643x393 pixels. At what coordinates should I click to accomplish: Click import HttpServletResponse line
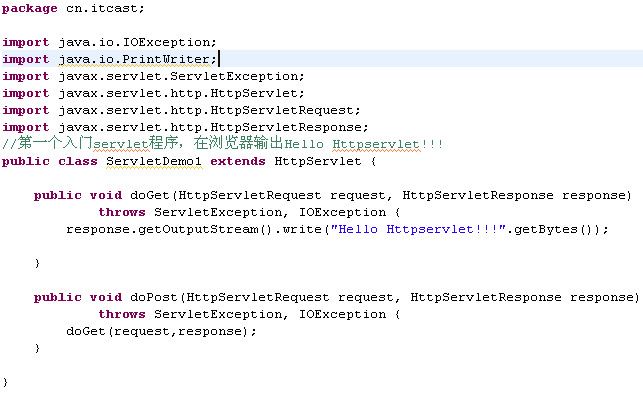pyautogui.click(x=185, y=128)
